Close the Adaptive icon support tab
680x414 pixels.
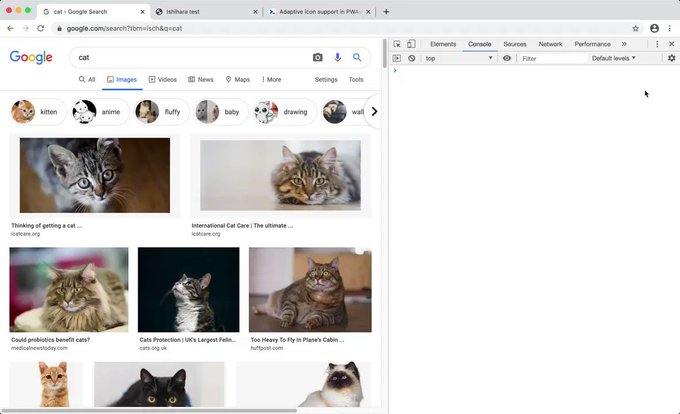[x=368, y=12]
